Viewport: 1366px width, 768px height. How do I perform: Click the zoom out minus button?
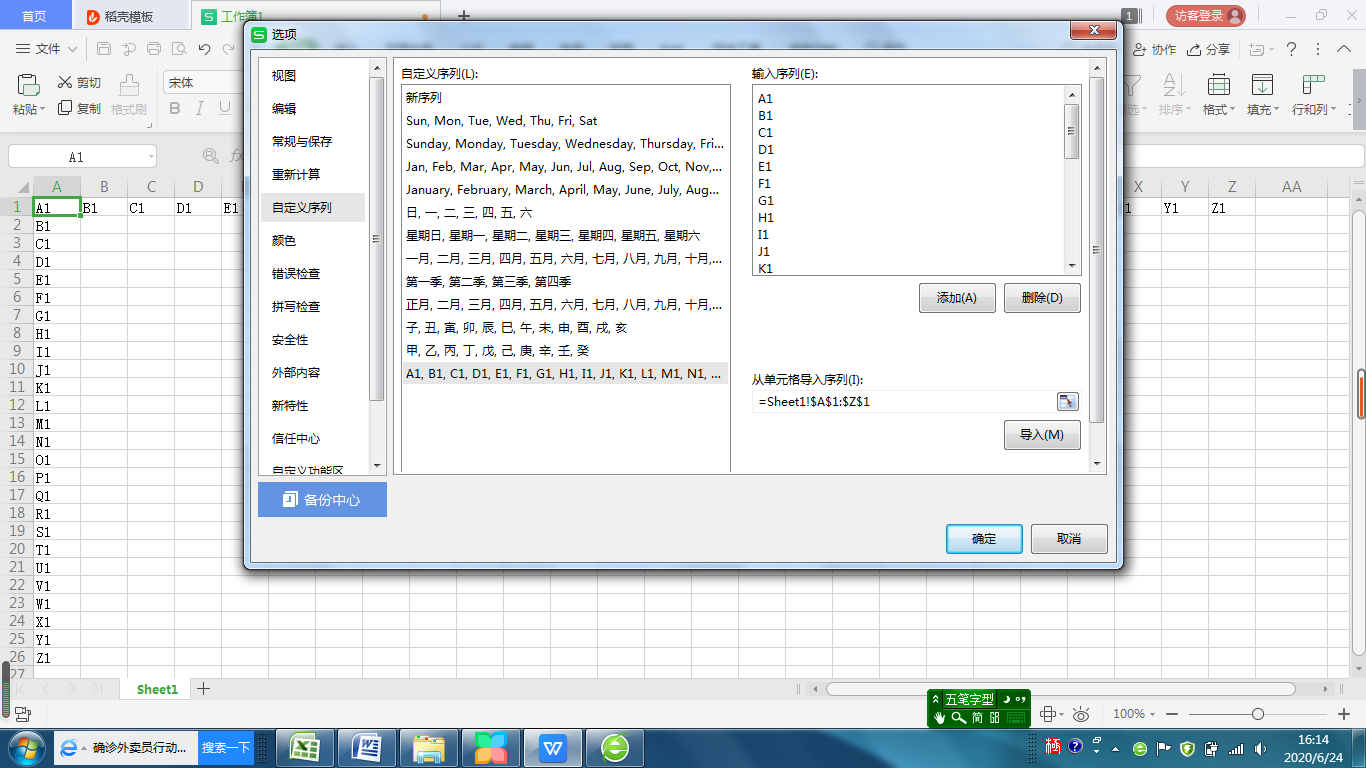click(1172, 714)
